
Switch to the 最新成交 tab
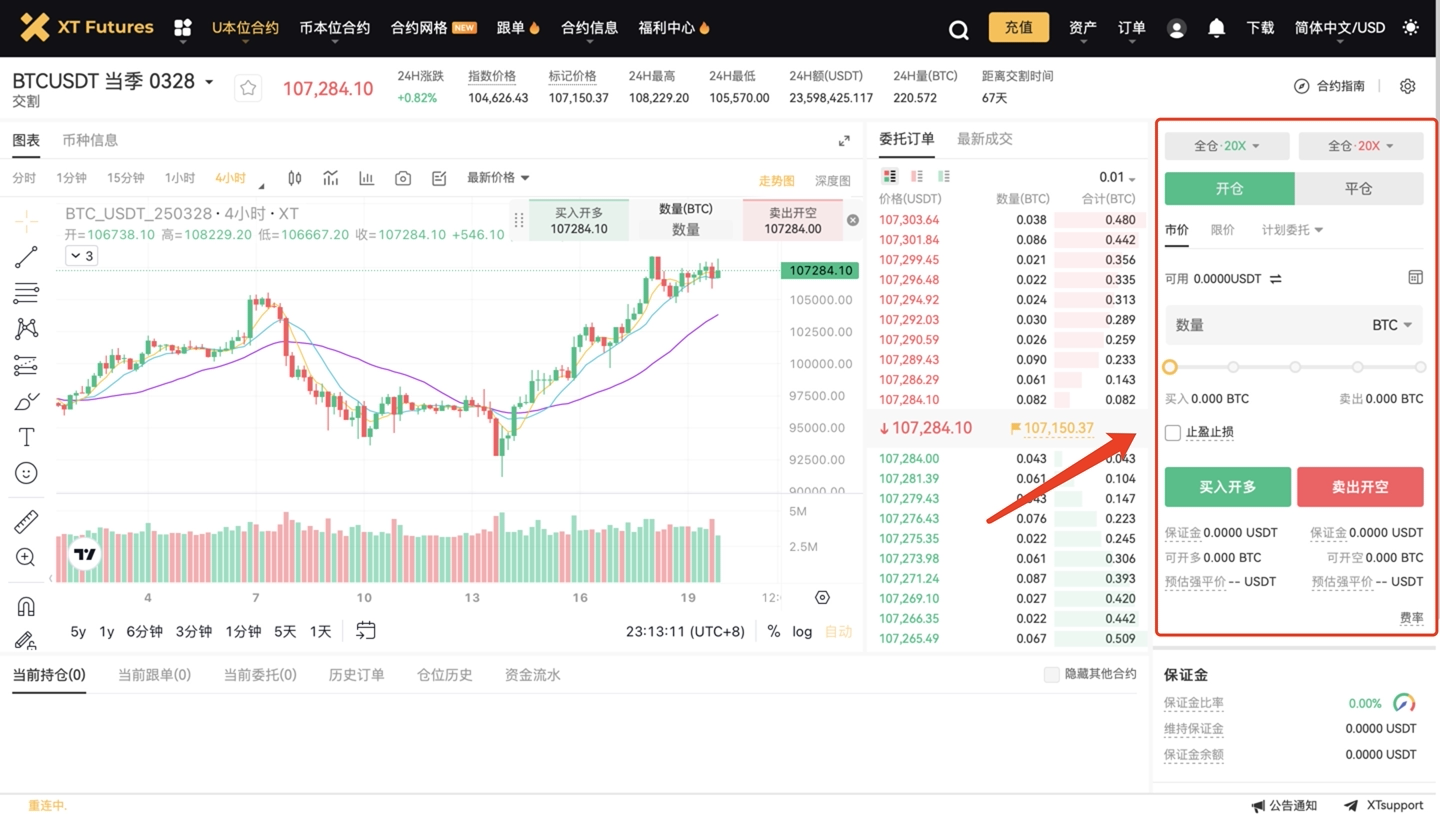click(984, 139)
